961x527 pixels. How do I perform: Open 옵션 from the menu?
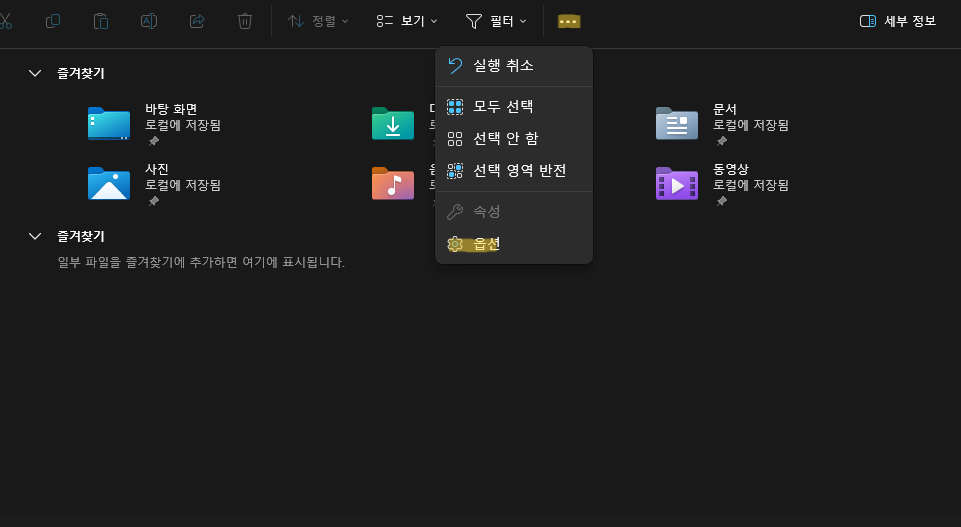point(514,244)
